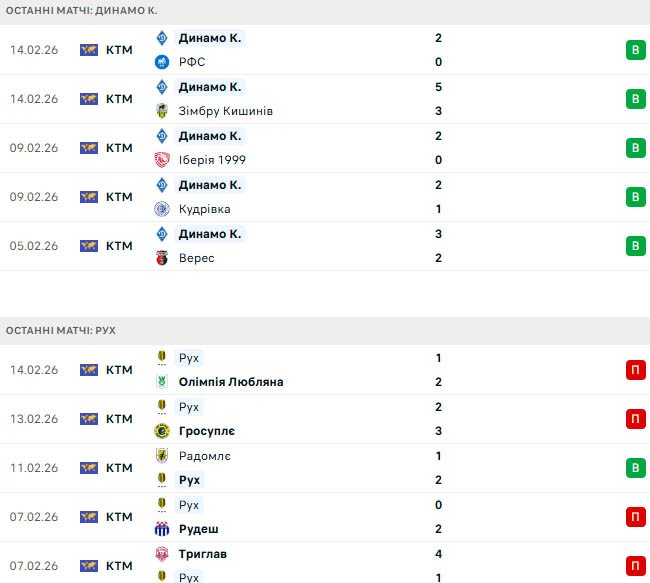Click the Радомлє club crest
This screenshot has height=583, width=650.
pos(162,456)
